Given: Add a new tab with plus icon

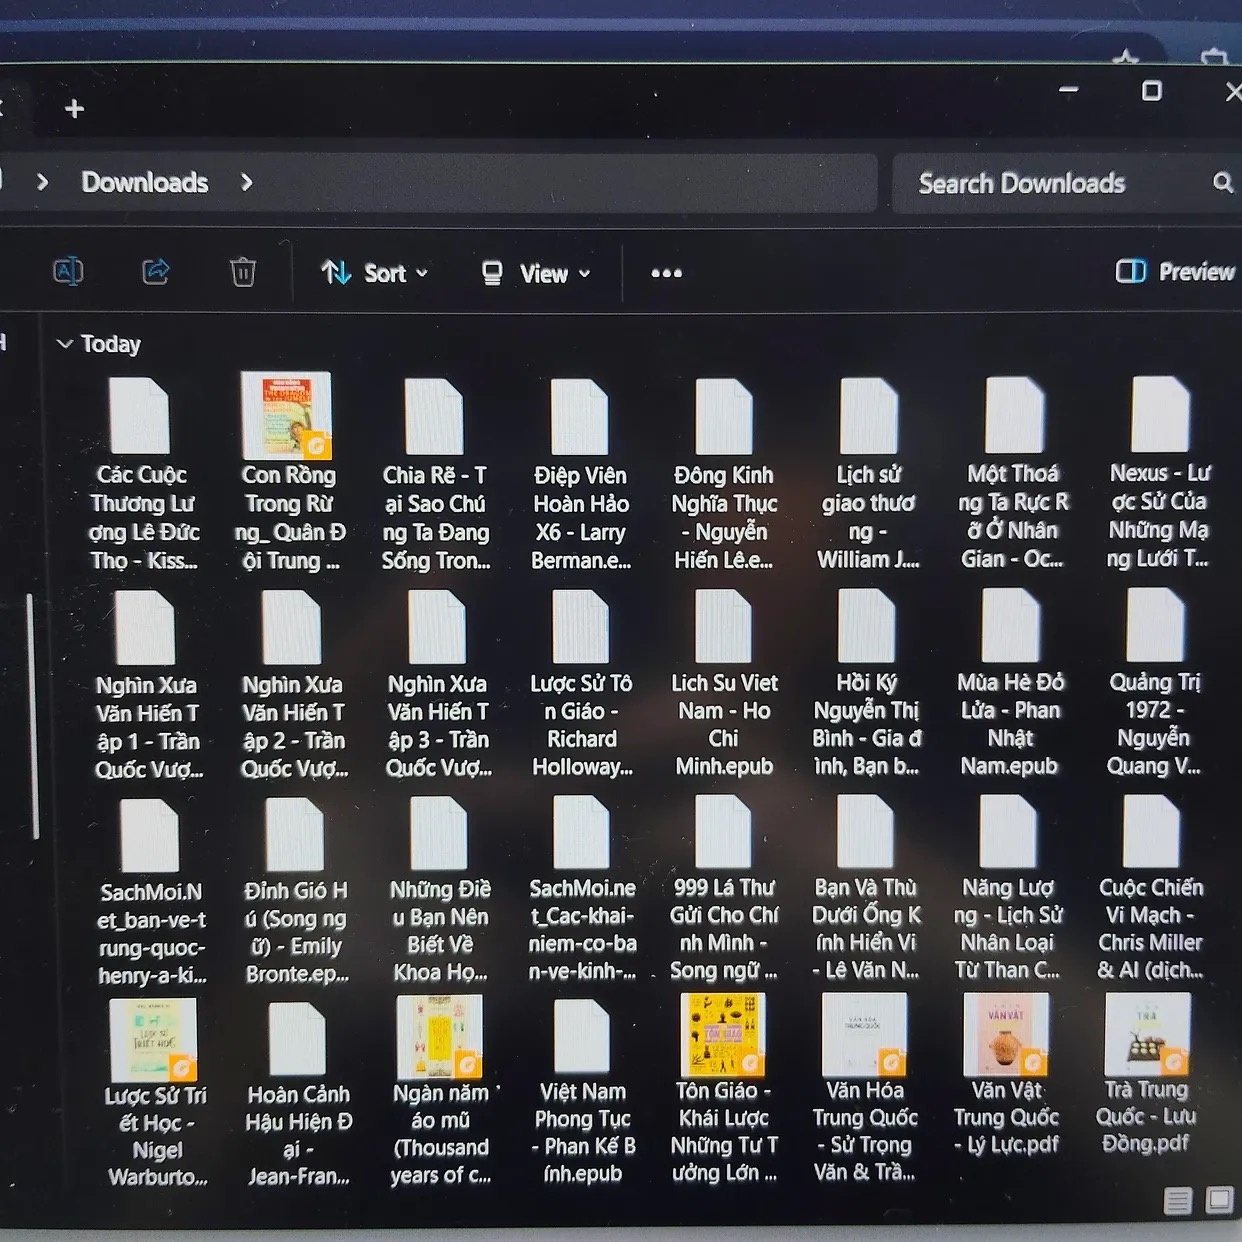Looking at the screenshot, I should click(x=74, y=108).
